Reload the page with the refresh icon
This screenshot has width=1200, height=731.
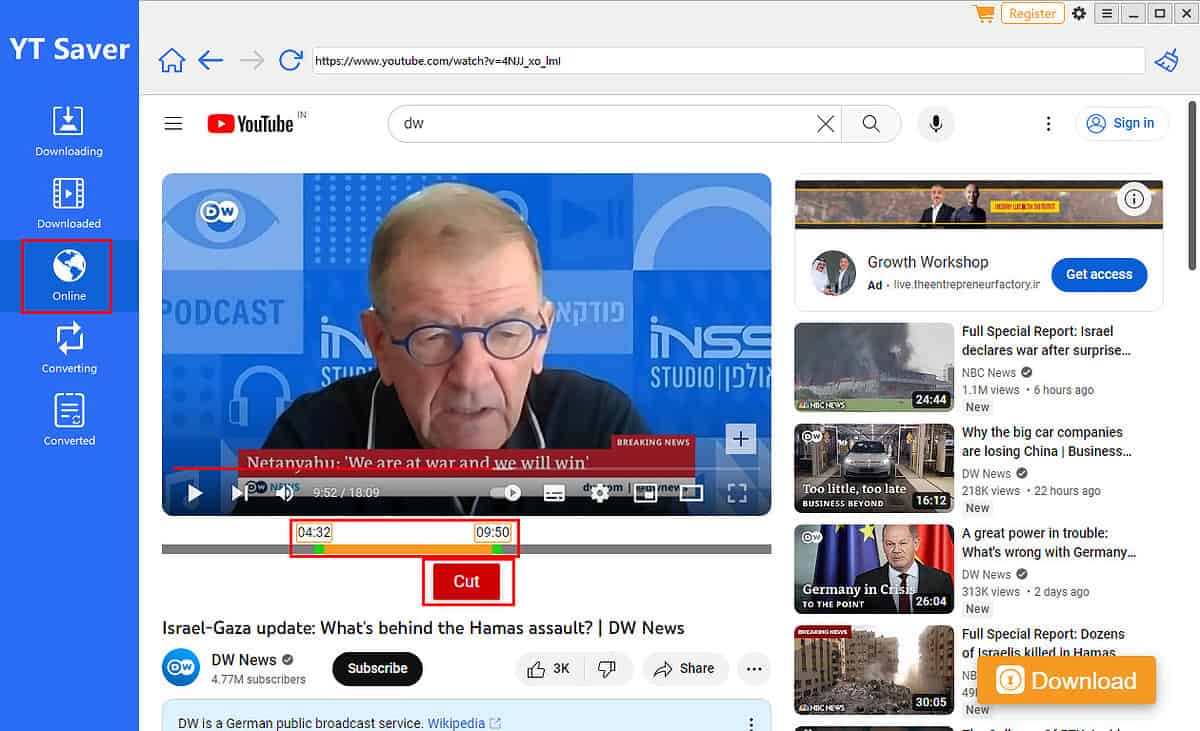[x=290, y=60]
